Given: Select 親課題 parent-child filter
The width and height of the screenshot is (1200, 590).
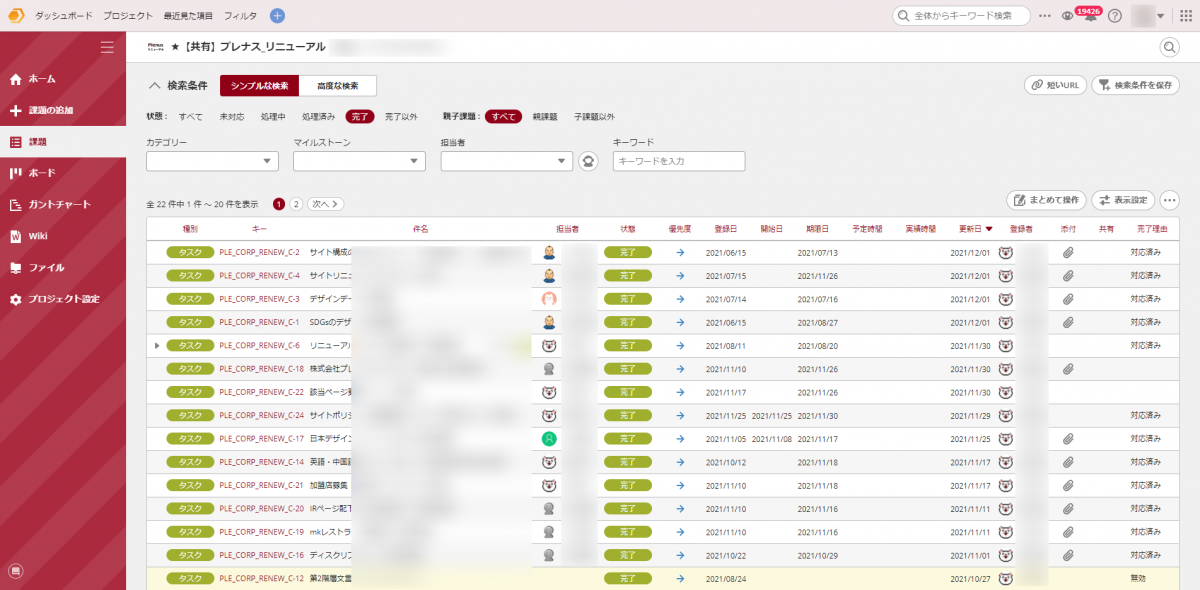Looking at the screenshot, I should click(x=545, y=117).
